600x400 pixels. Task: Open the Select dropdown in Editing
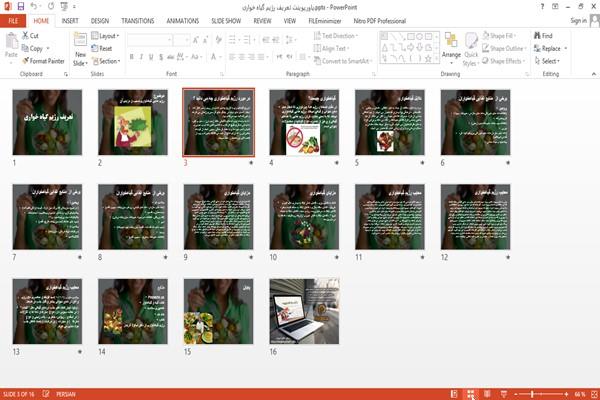pyautogui.click(x=547, y=61)
